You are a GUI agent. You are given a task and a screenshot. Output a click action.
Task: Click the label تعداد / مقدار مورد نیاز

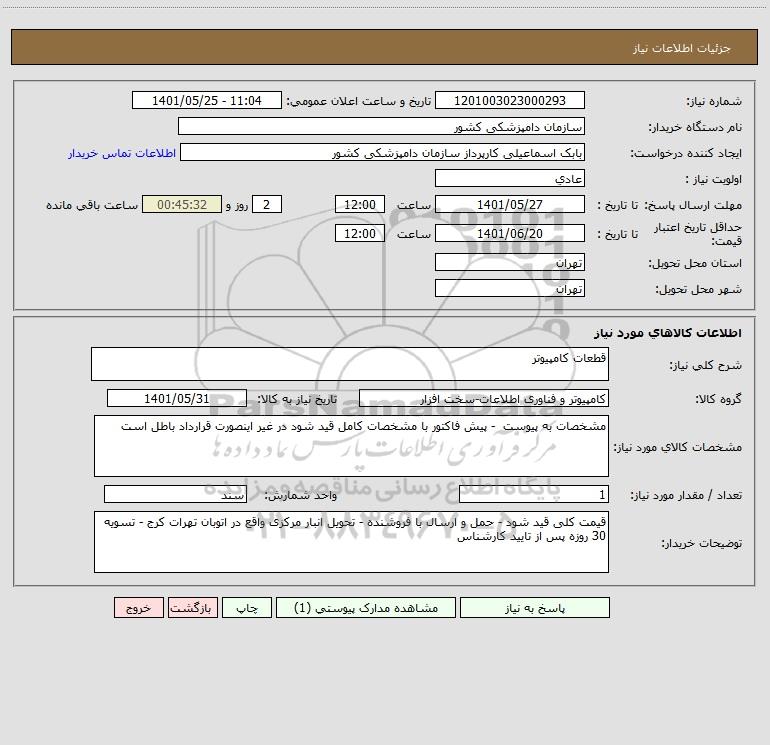tap(686, 496)
